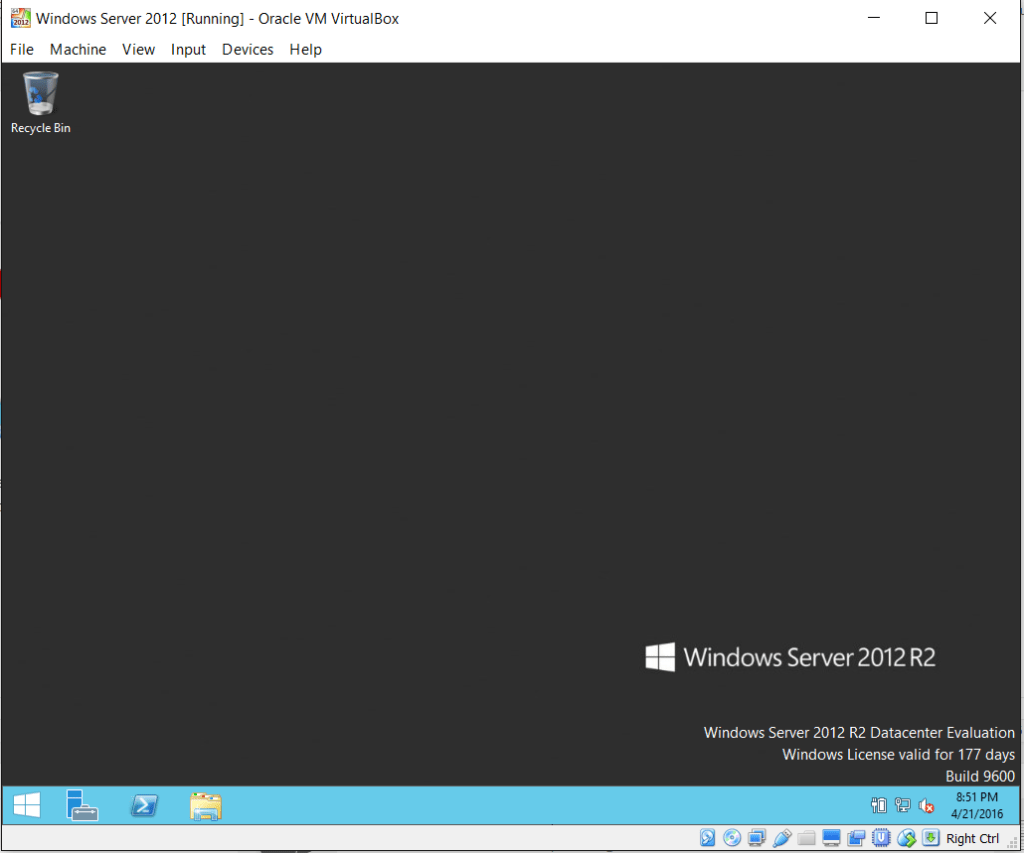Open File Explorer from the taskbar
Viewport: 1024px width, 853px height.
point(205,805)
